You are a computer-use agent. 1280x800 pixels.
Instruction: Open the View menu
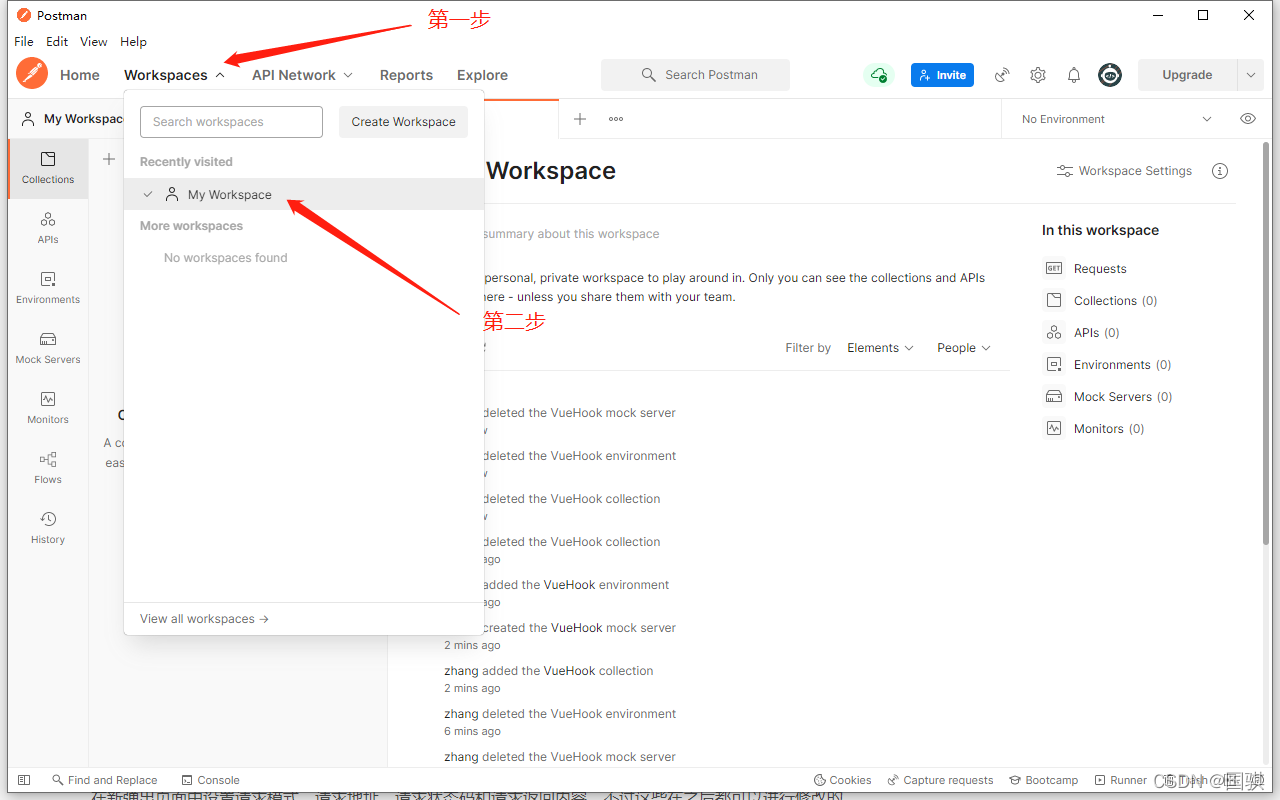94,42
